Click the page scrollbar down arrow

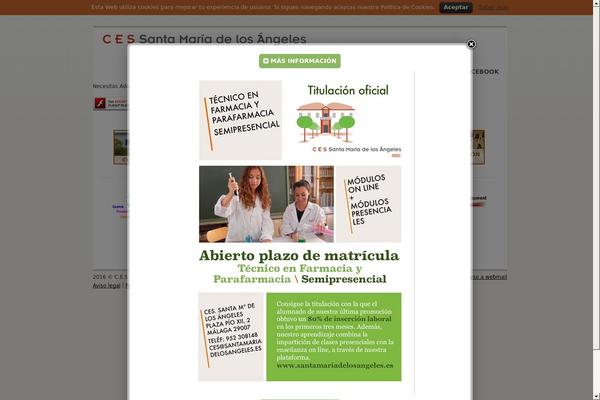click(x=596, y=396)
